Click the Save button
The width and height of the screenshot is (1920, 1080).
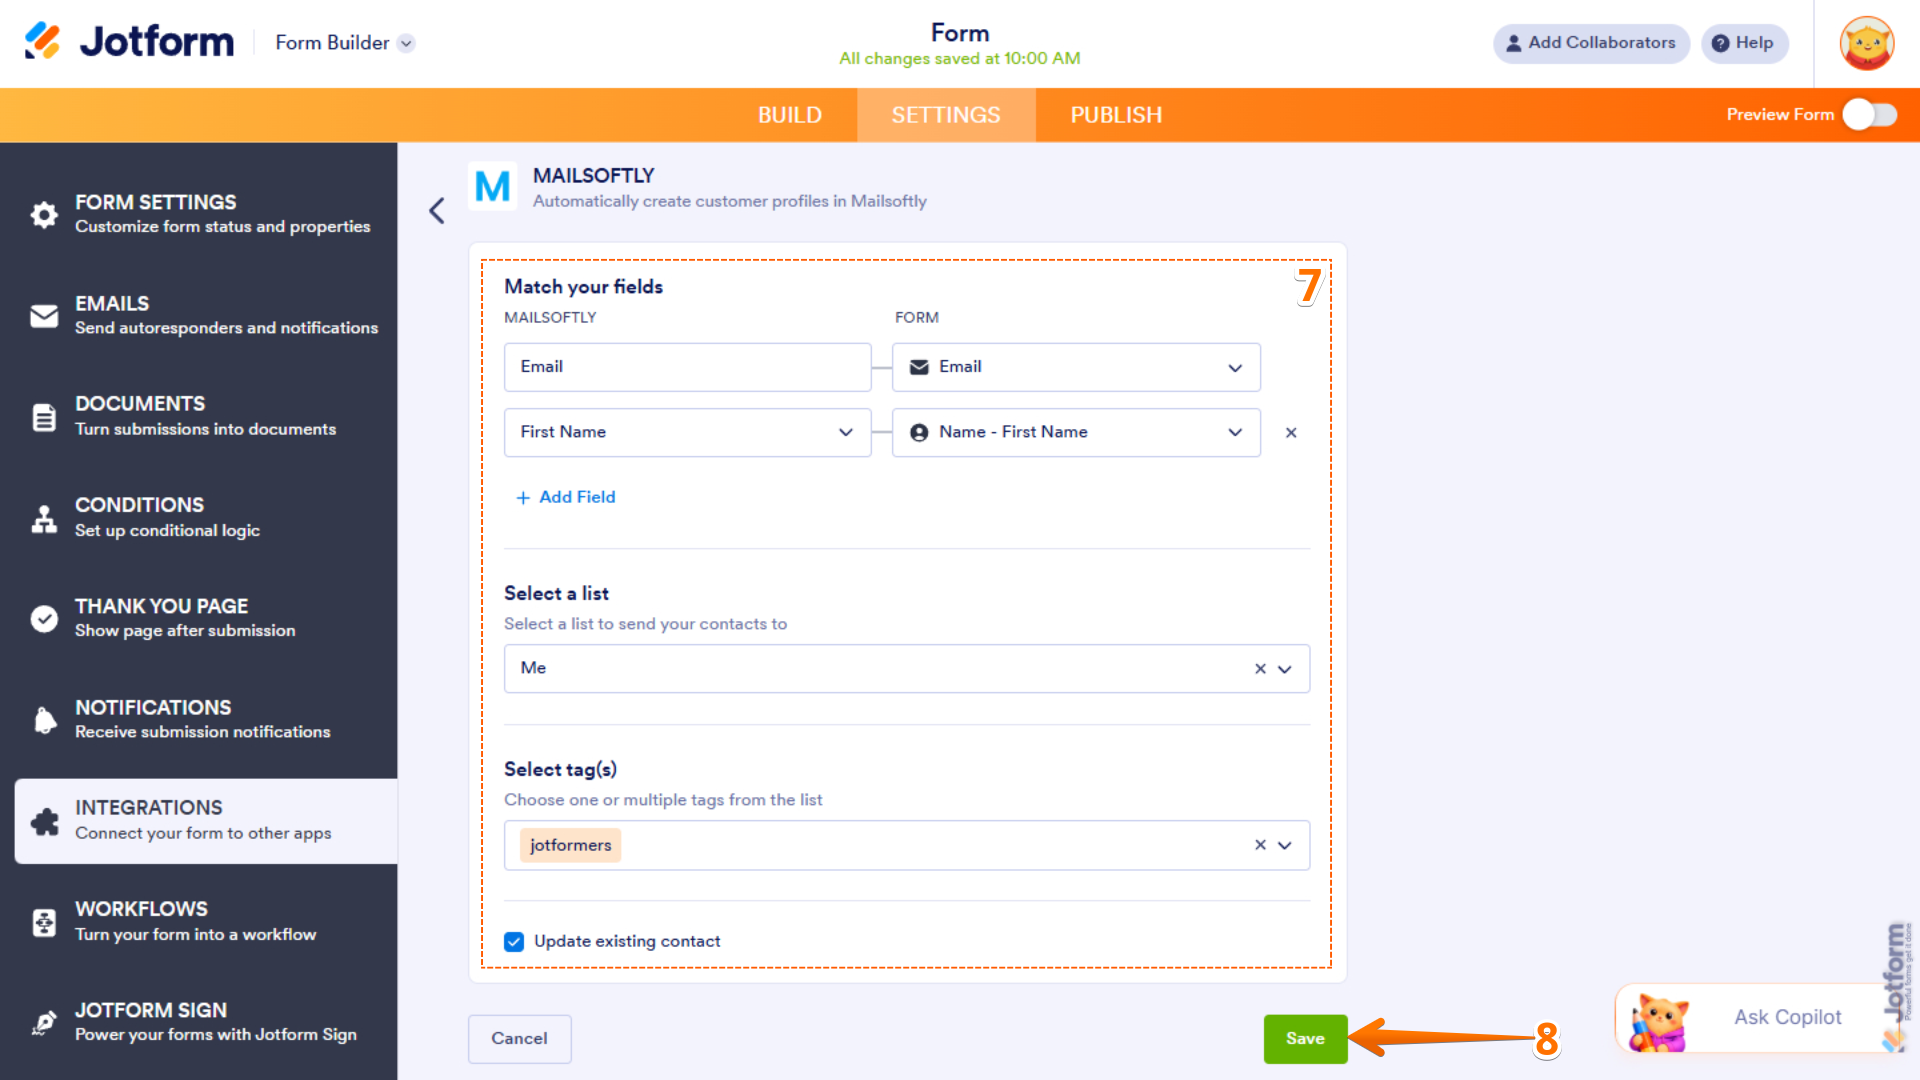tap(1305, 1039)
